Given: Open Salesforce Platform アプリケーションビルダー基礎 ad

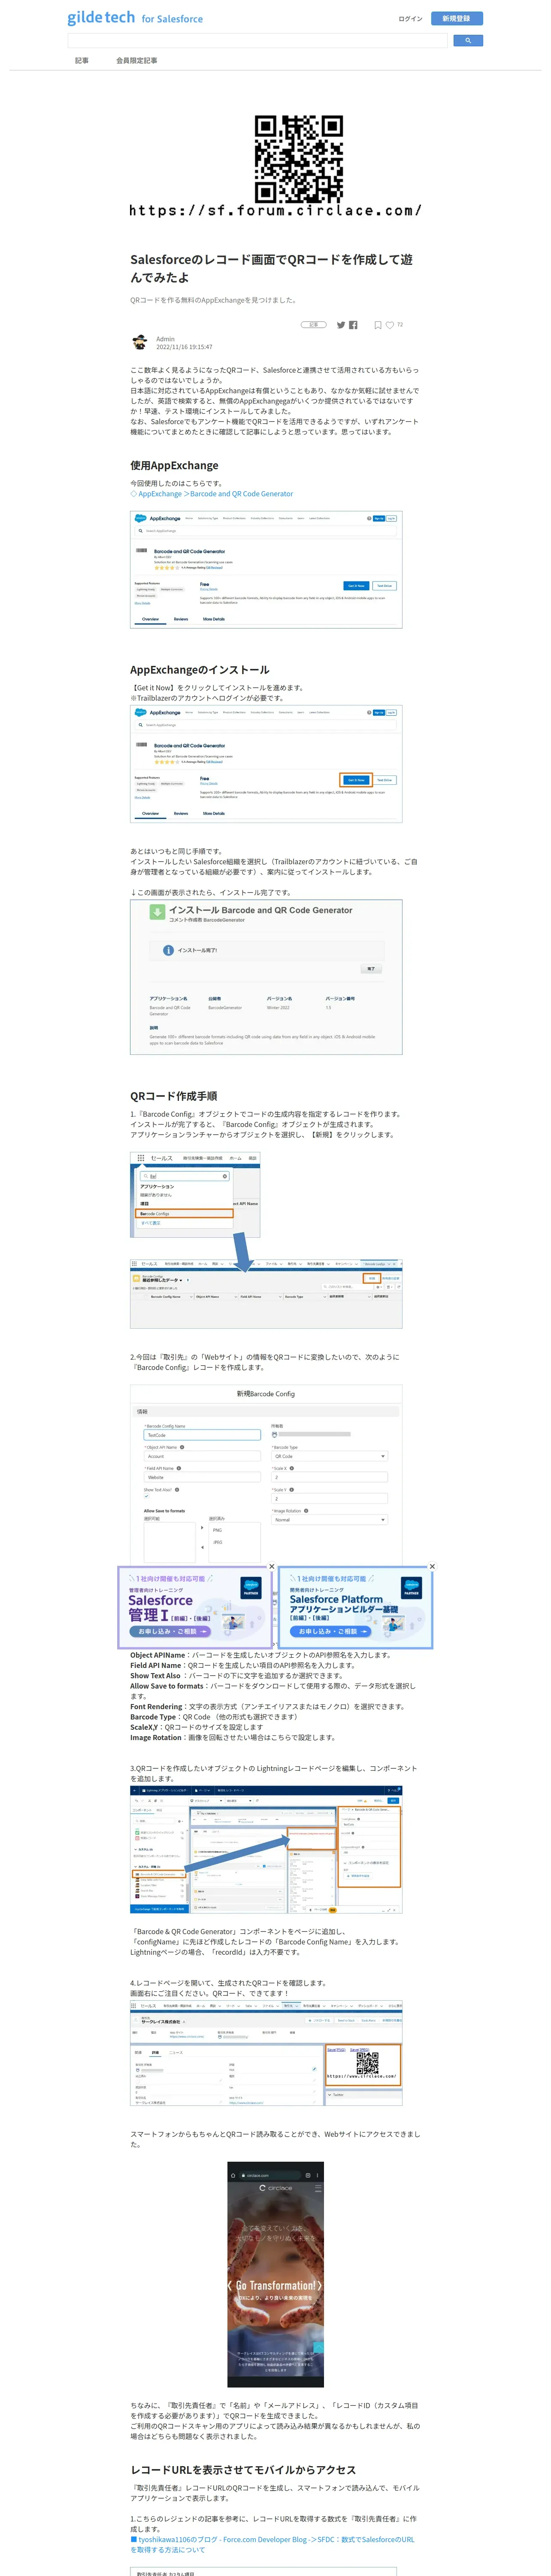Looking at the screenshot, I should click(x=355, y=1608).
